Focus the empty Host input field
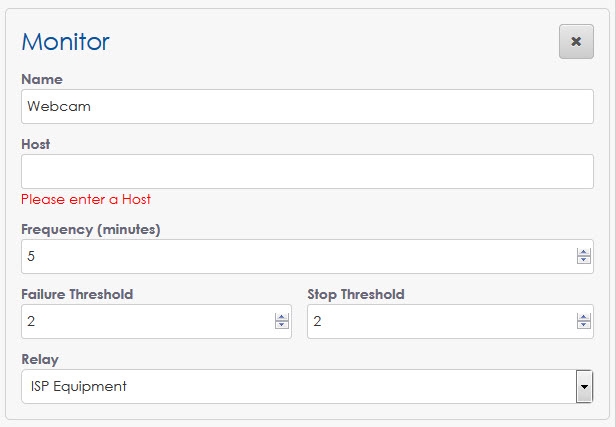The height and width of the screenshot is (427, 616). (x=307, y=171)
